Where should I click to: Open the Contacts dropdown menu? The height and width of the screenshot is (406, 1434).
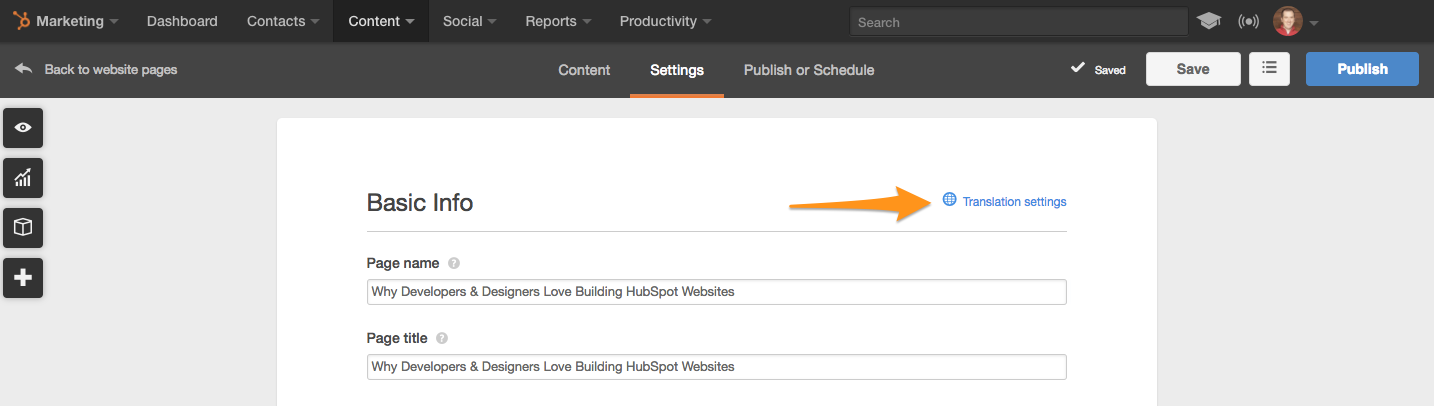click(x=283, y=21)
